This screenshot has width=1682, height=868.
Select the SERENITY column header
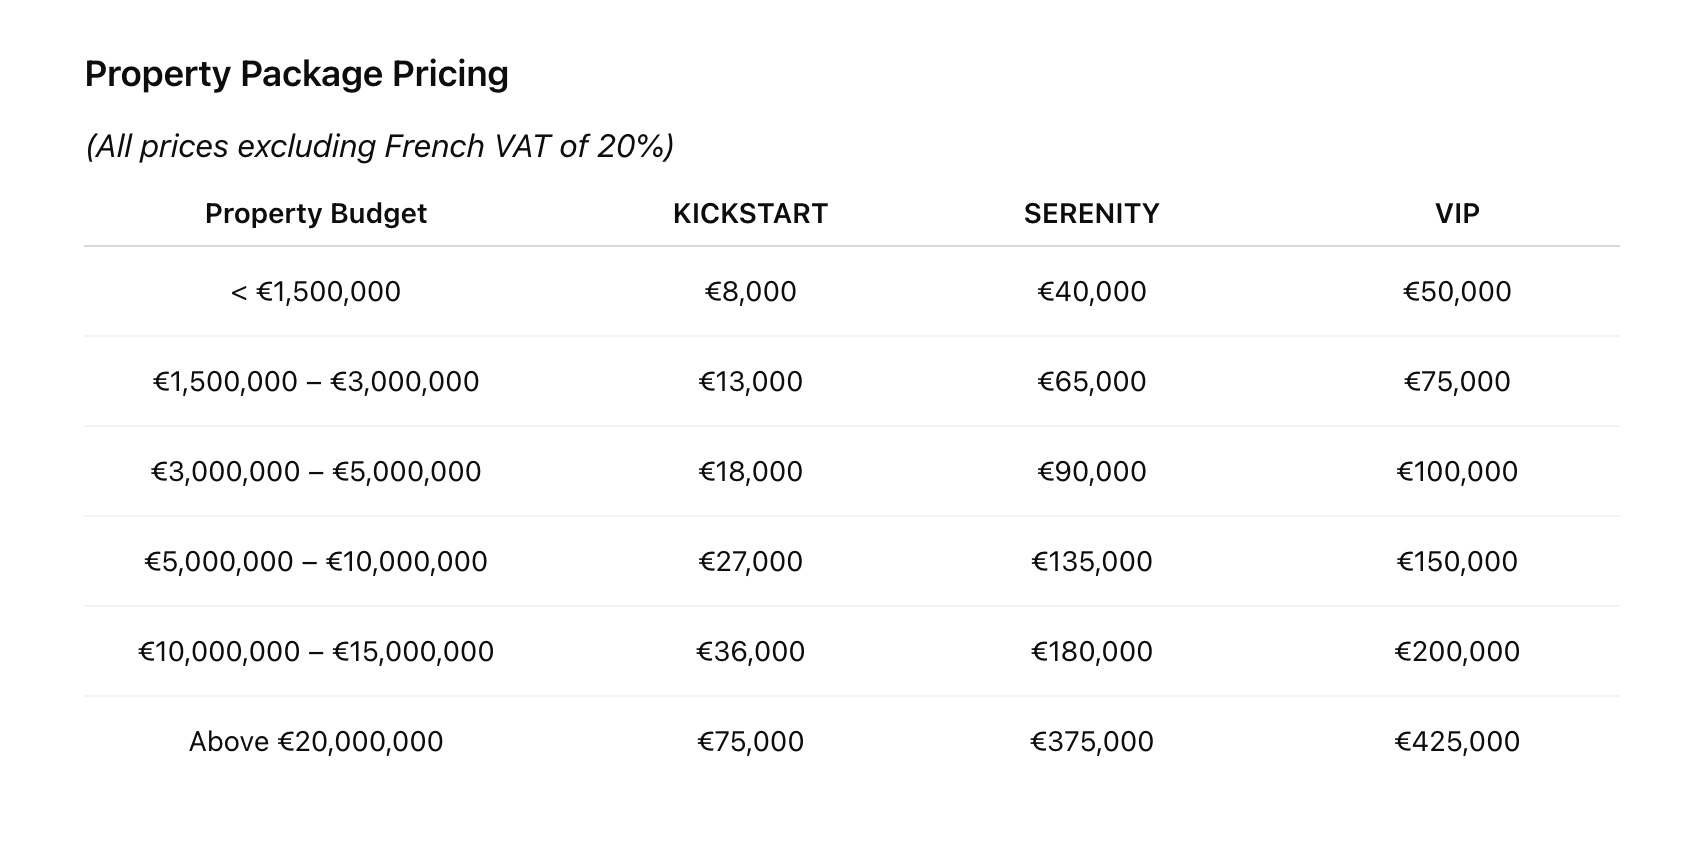coord(1091,213)
